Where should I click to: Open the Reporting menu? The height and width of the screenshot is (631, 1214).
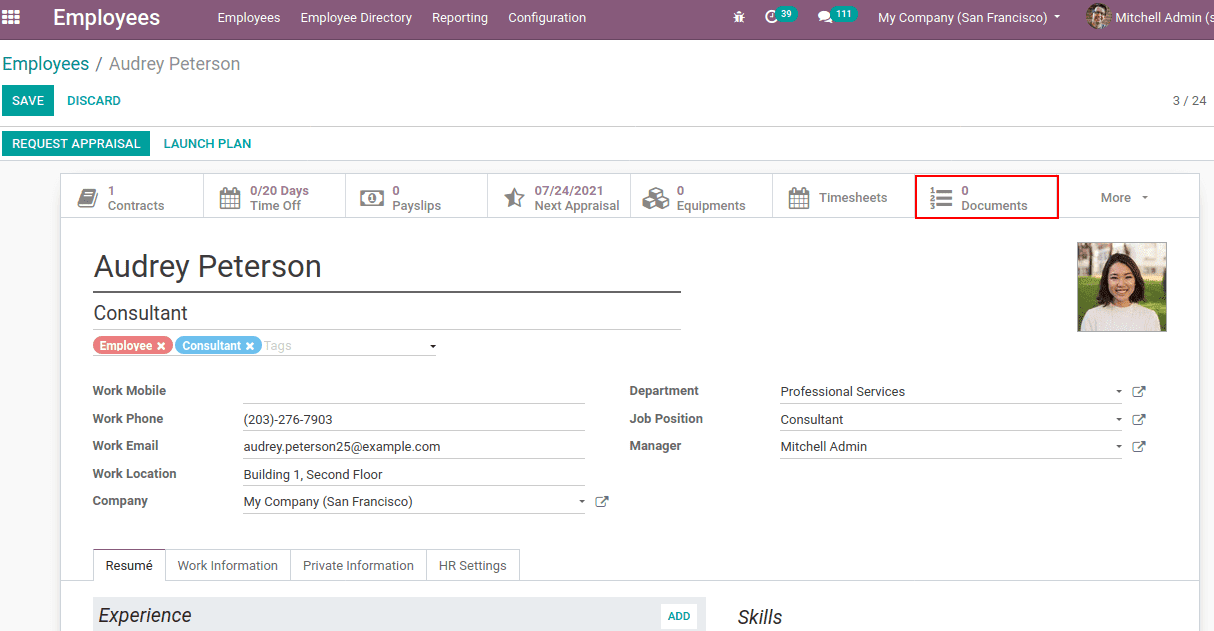pos(460,18)
